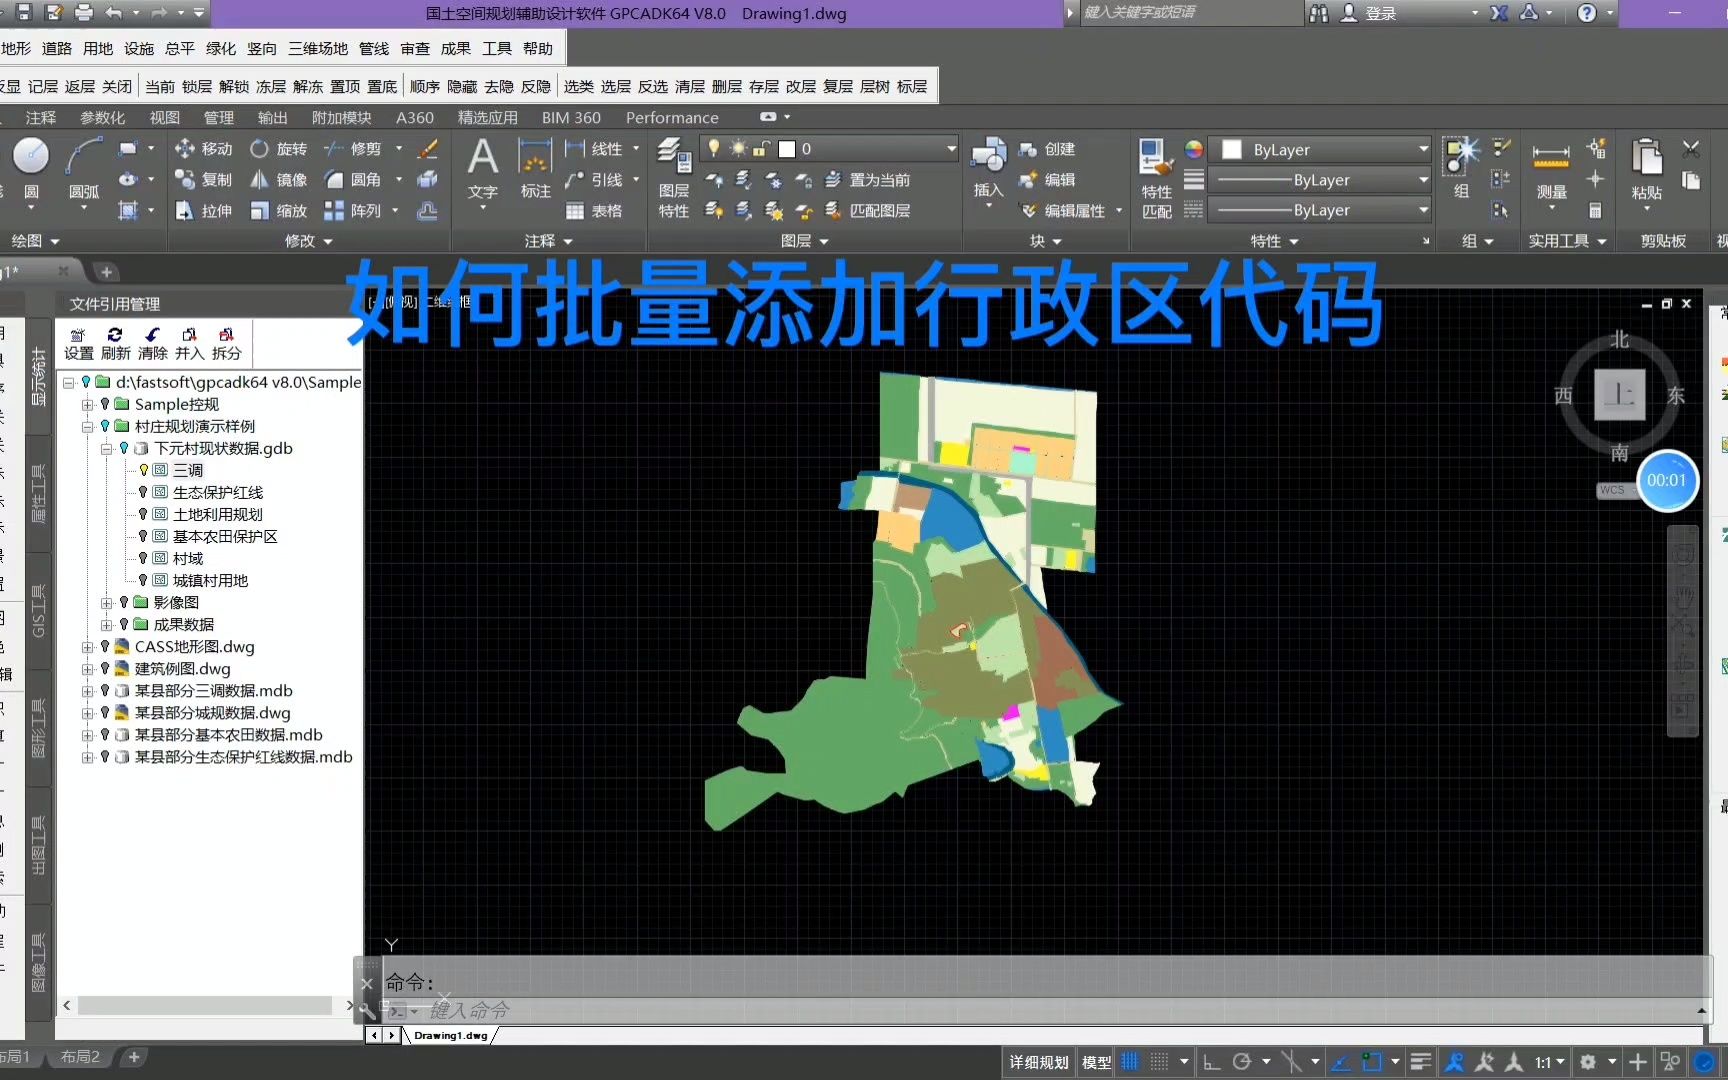Click the 圆弧 (Arc) draw tool
This screenshot has height=1080, width=1728.
[x=84, y=169]
